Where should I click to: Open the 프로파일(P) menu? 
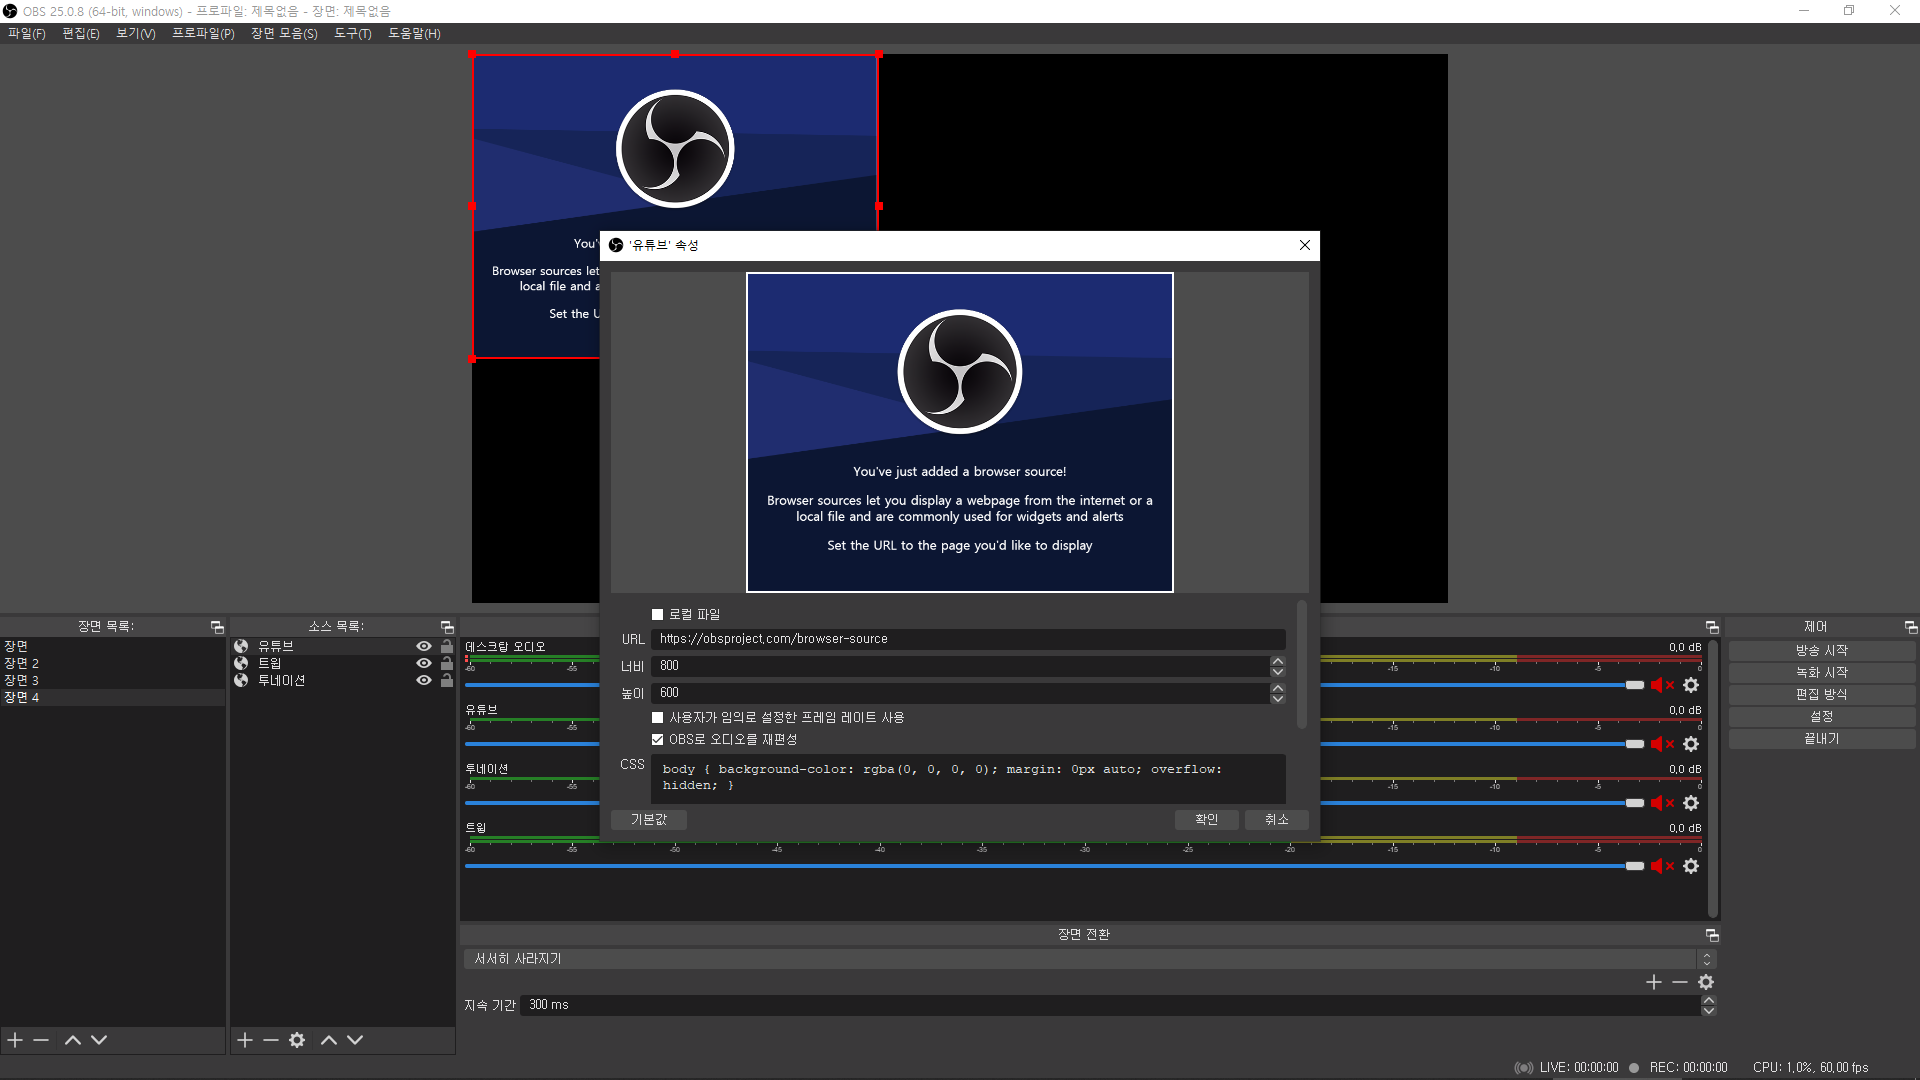203,33
